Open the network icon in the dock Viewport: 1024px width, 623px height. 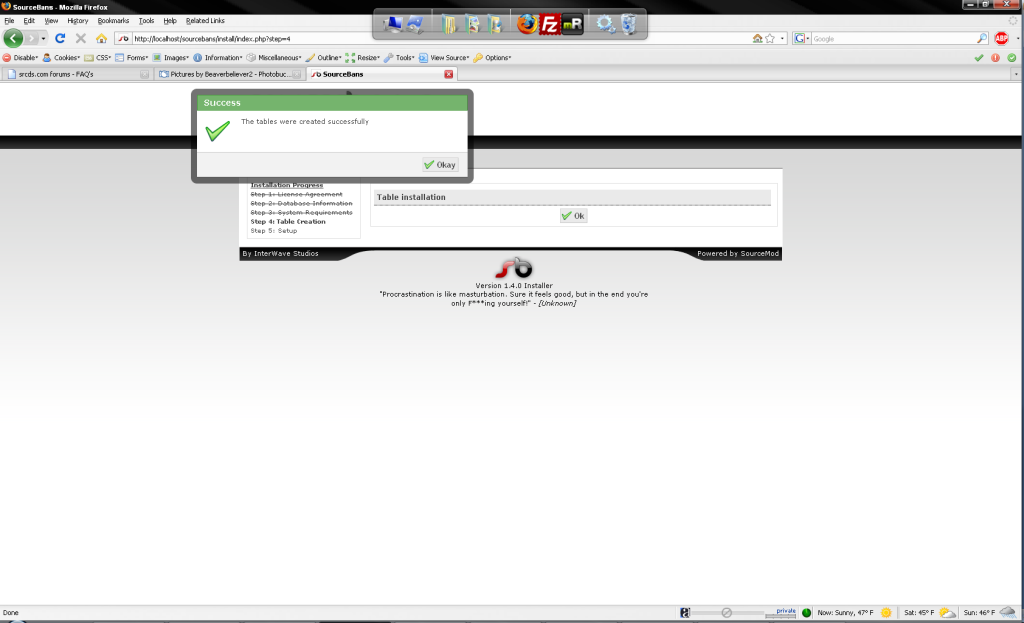coord(415,24)
